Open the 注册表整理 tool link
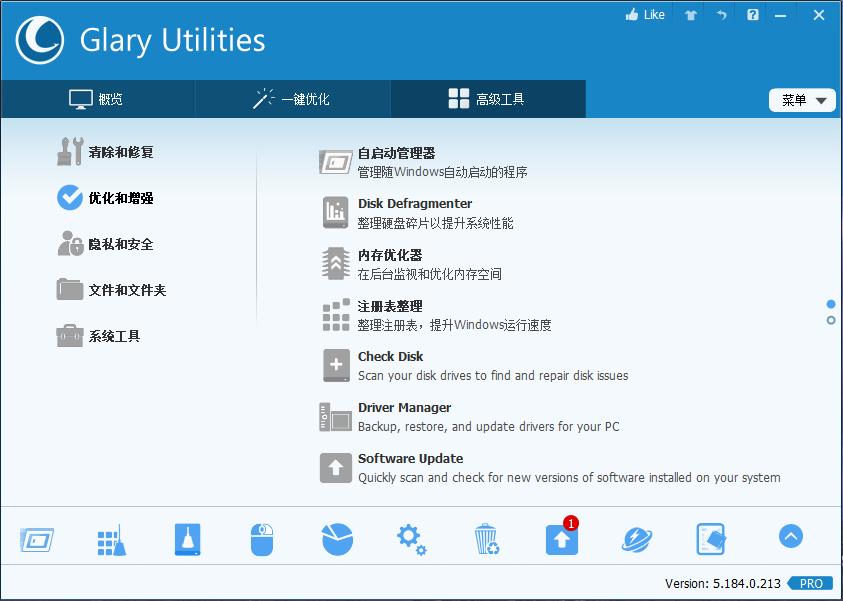This screenshot has height=601, width=843. pos(390,306)
